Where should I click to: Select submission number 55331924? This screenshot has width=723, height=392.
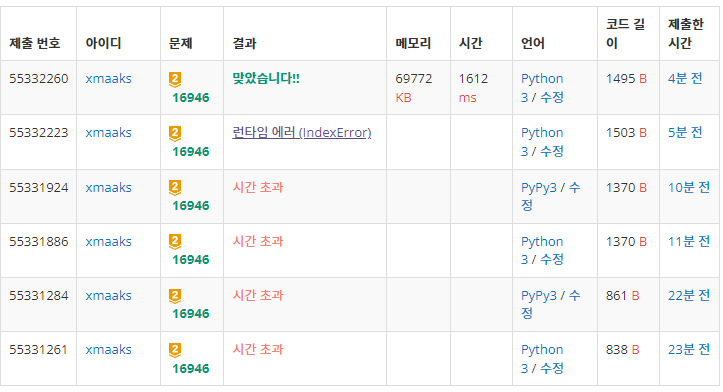(39, 188)
